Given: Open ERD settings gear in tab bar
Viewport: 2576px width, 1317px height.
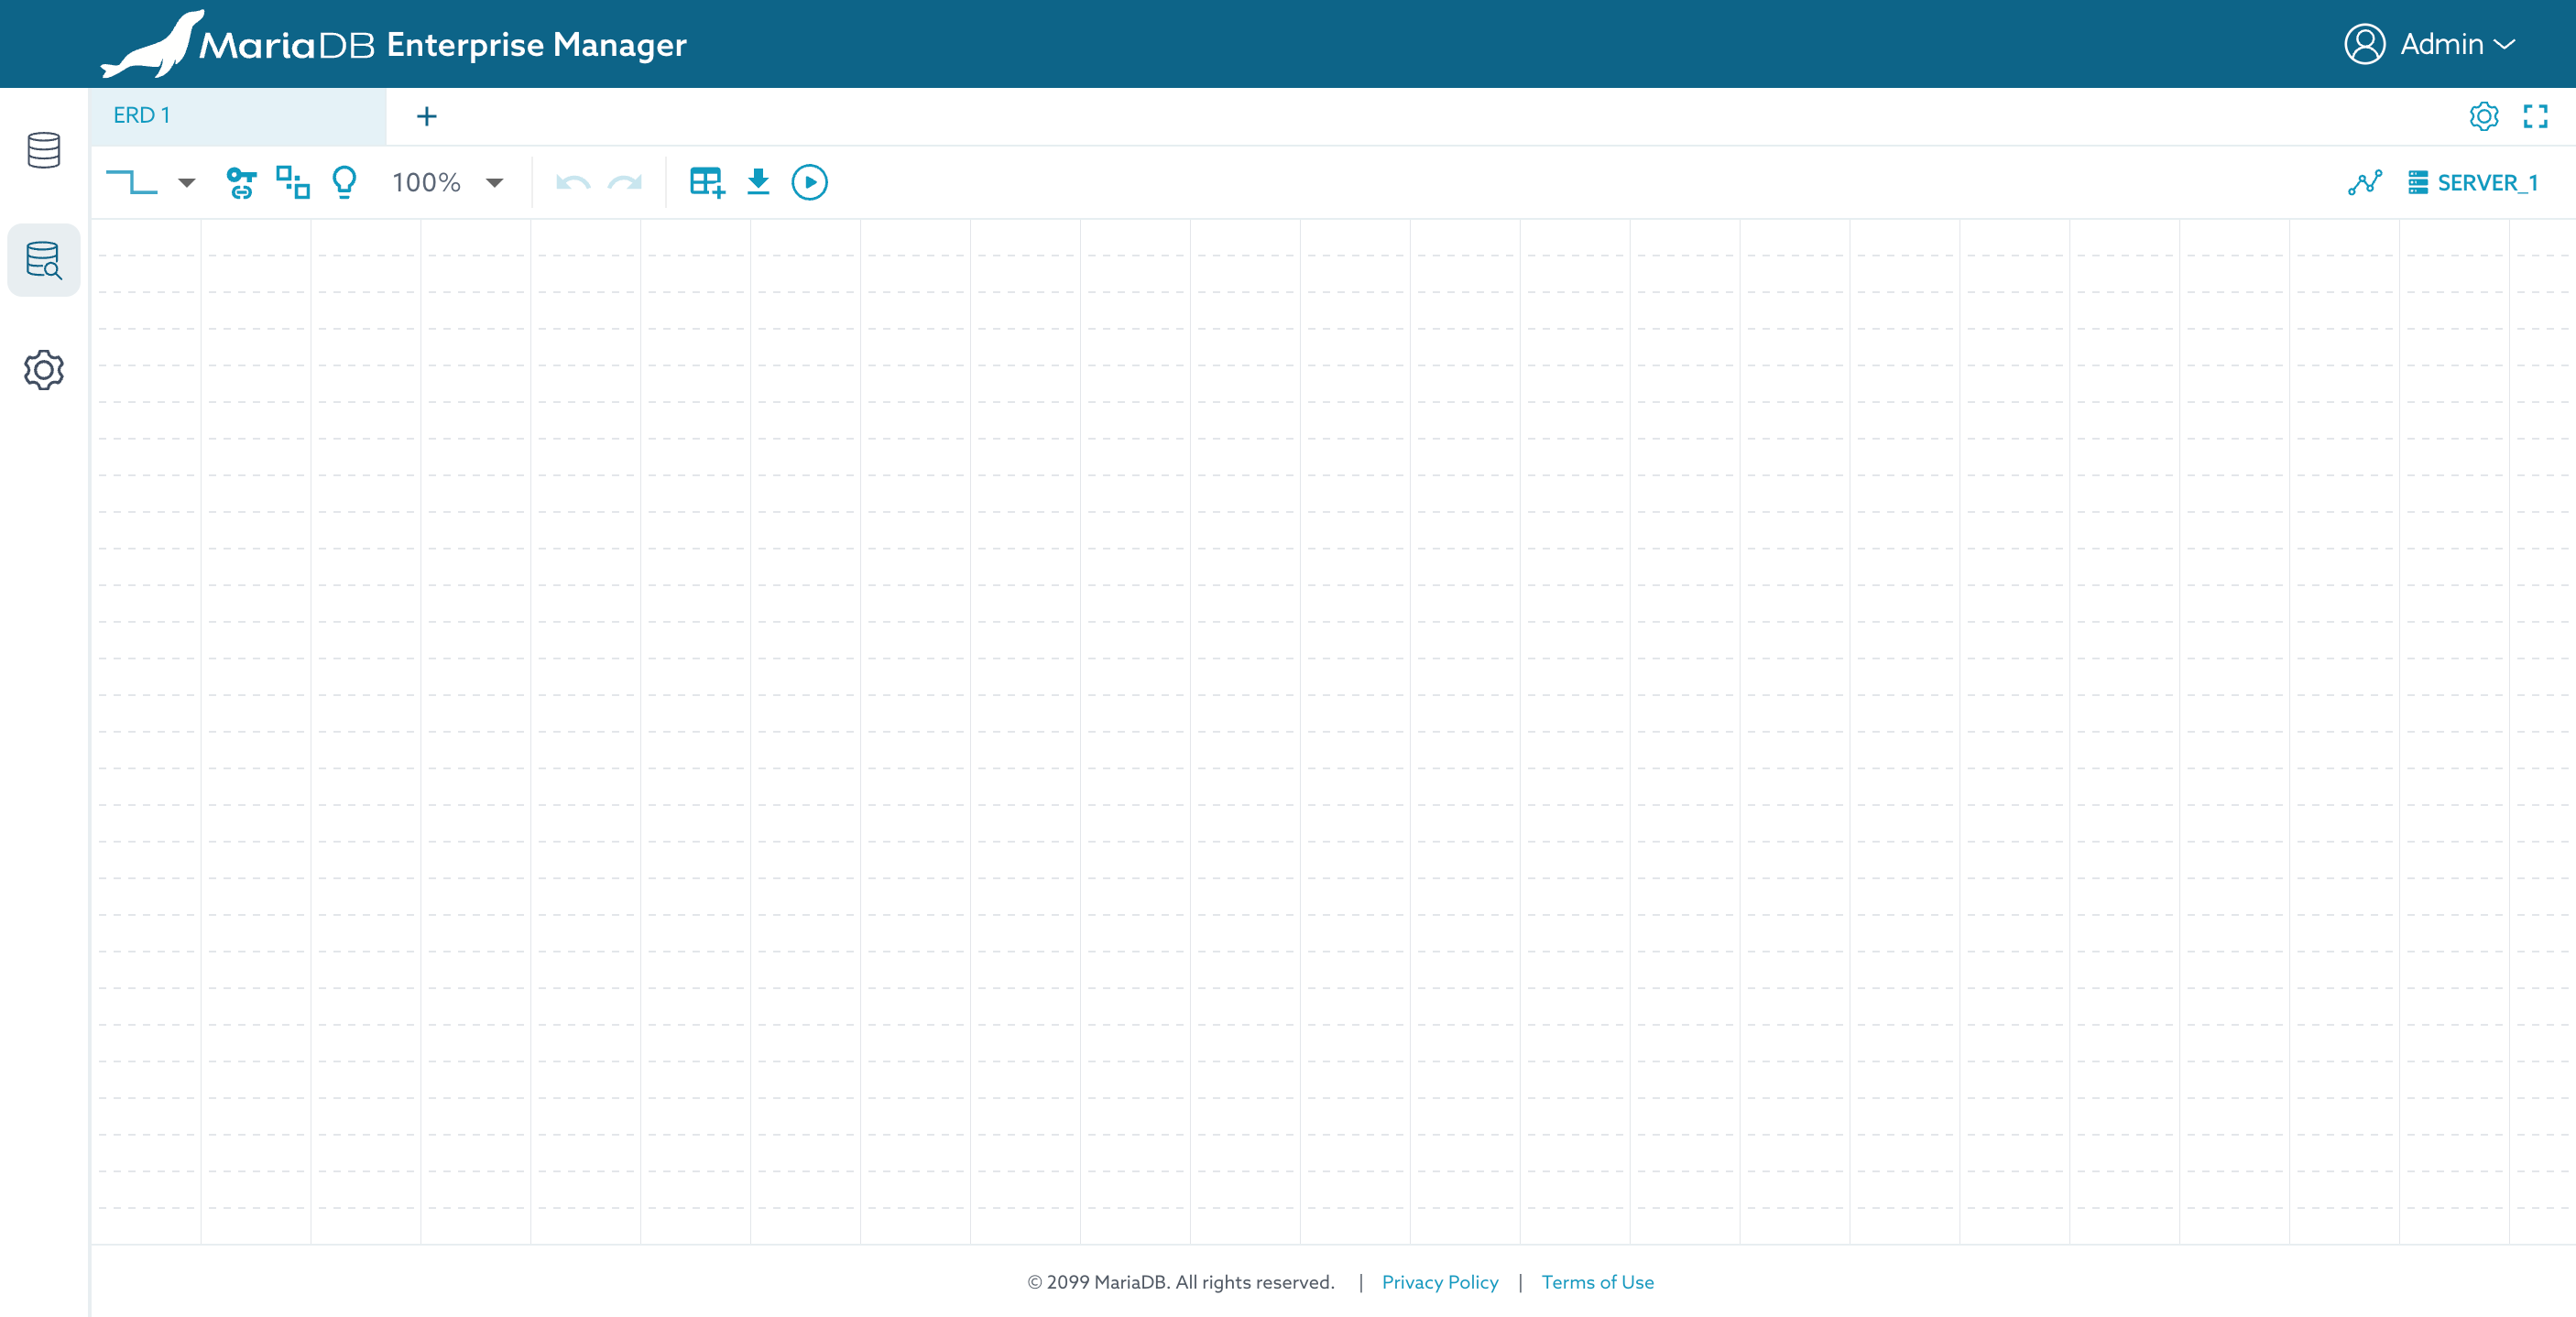Looking at the screenshot, I should (2484, 116).
